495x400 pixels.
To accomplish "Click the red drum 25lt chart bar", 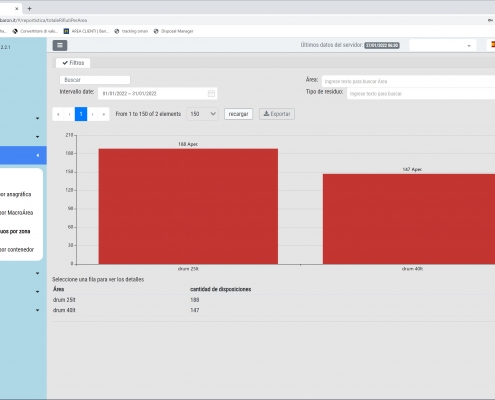I will point(188,206).
